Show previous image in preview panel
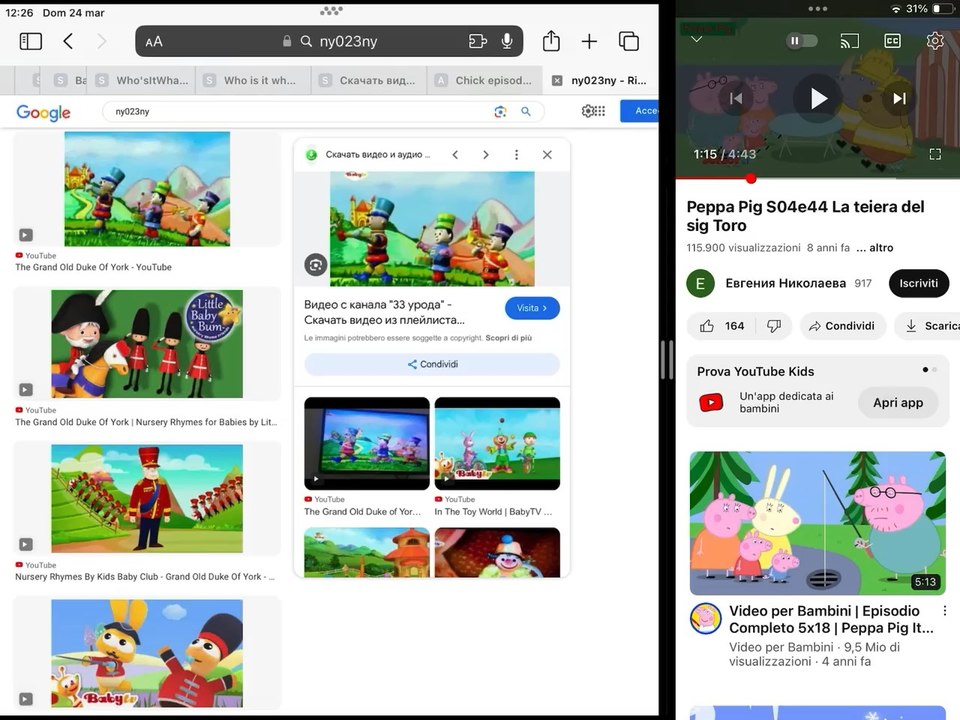The height and width of the screenshot is (720, 960). tap(455, 155)
